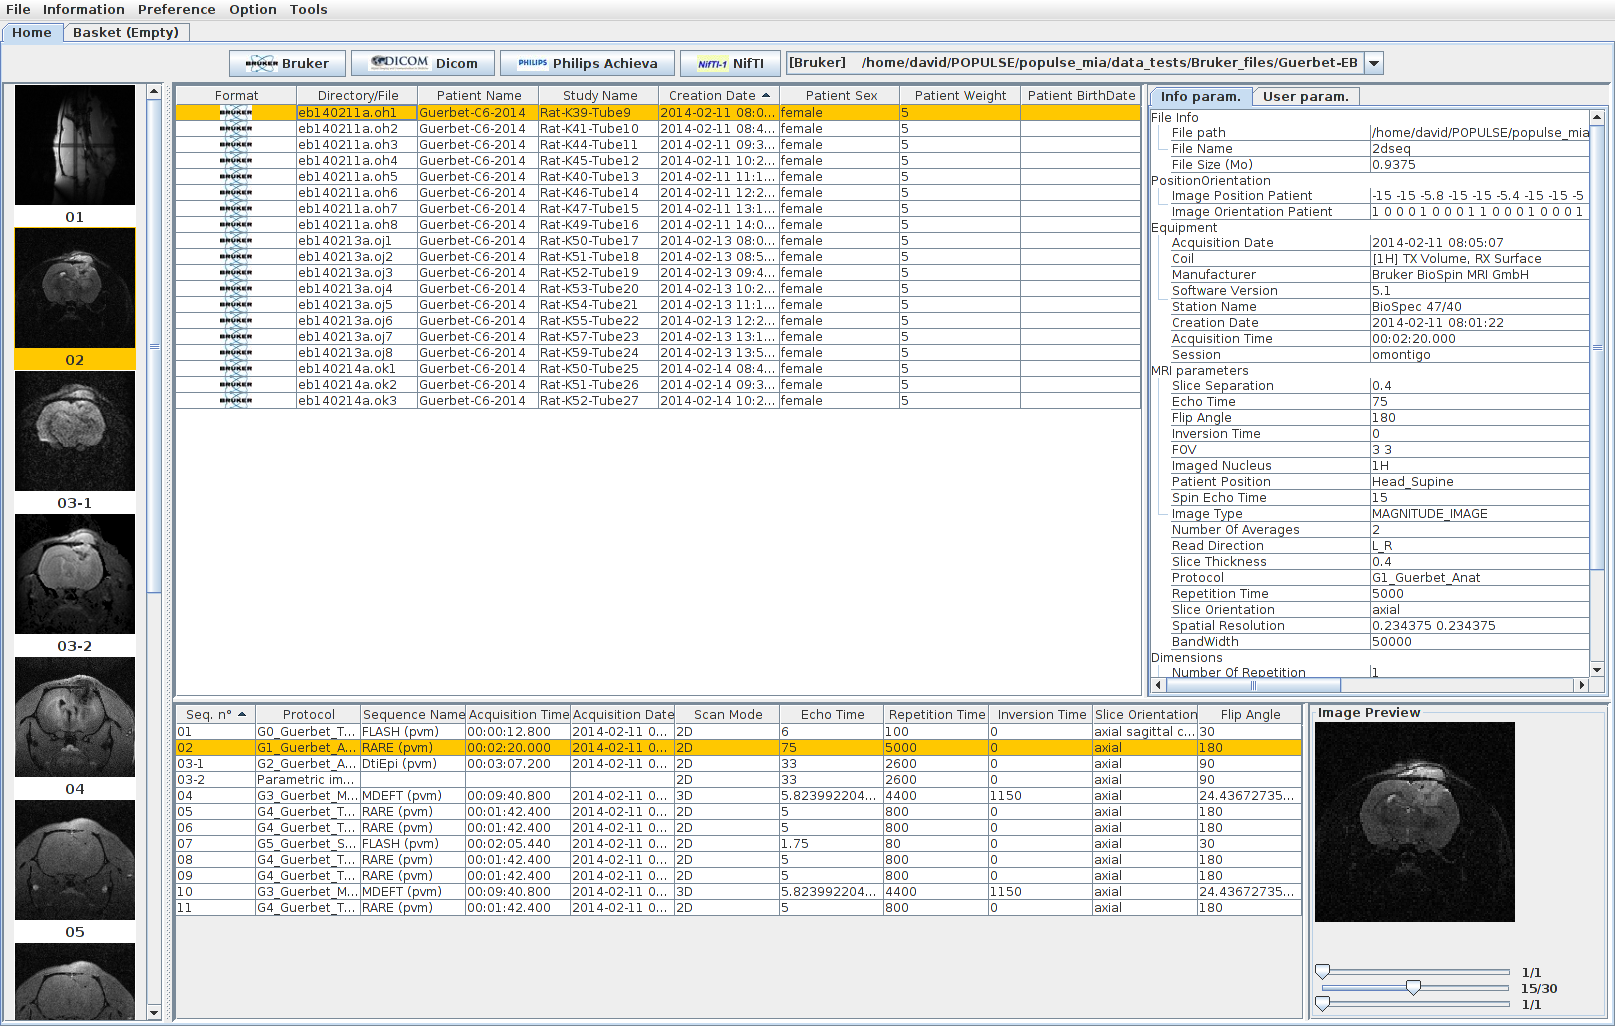Click the Bruker icon for eb140211a.oh8
1615x1026 pixels.
point(236,224)
